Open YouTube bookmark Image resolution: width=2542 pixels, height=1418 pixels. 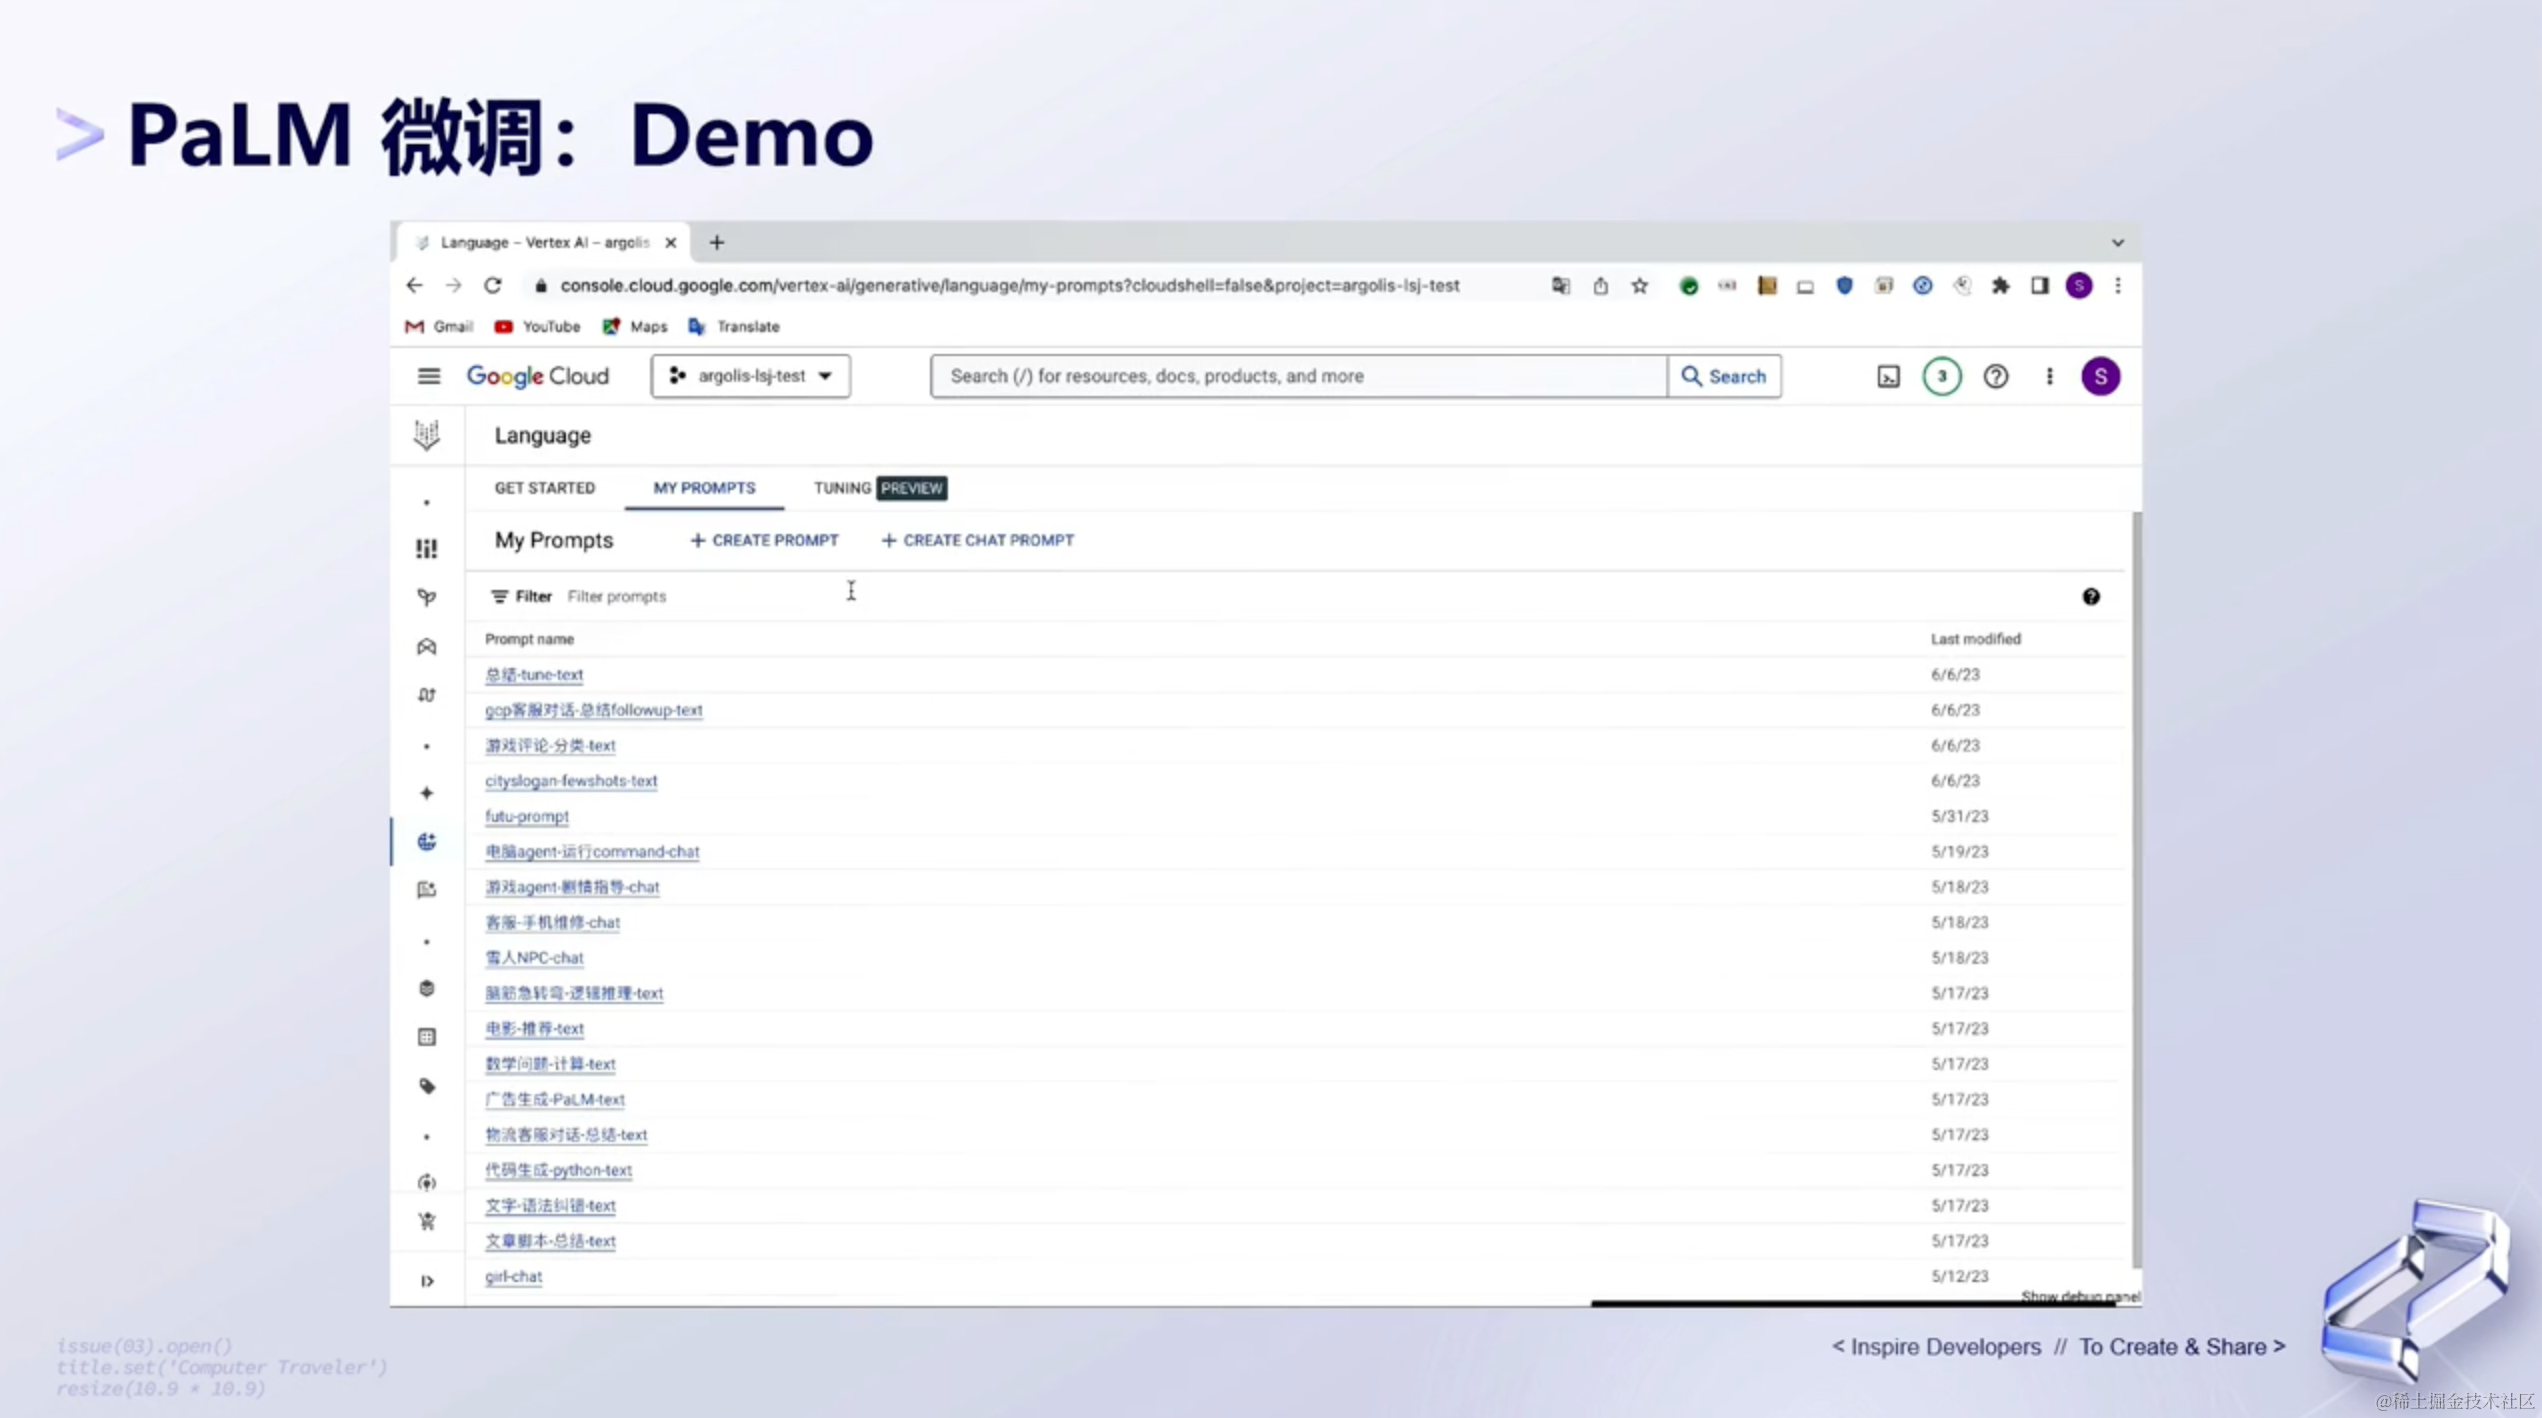click(x=537, y=327)
